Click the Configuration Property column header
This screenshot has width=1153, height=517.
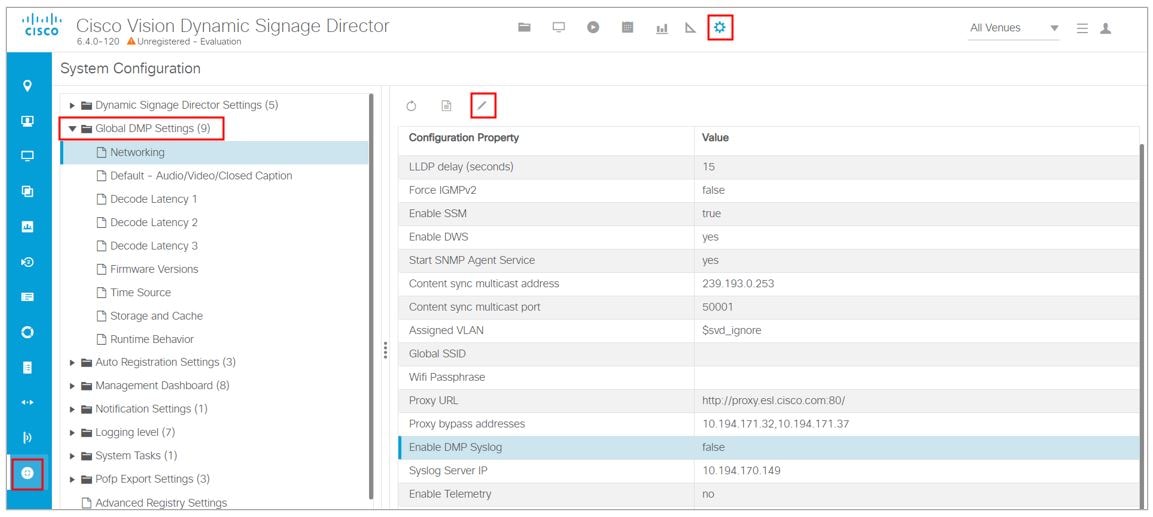tap(463, 138)
